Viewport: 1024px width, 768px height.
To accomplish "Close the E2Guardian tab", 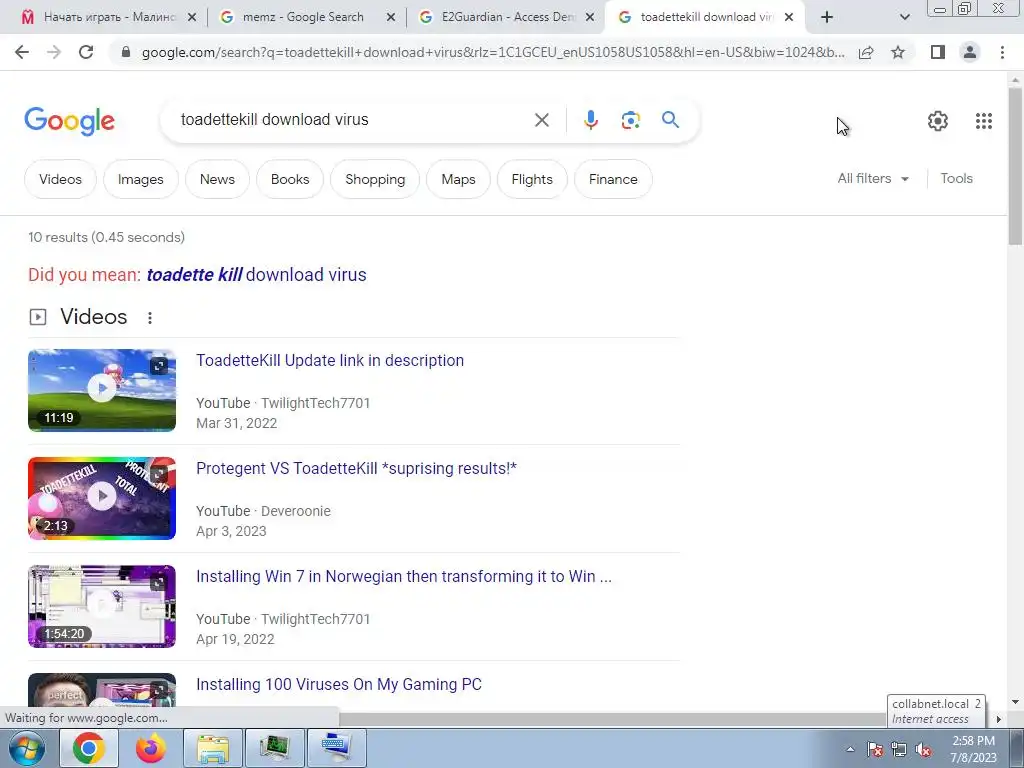I will click(590, 18).
